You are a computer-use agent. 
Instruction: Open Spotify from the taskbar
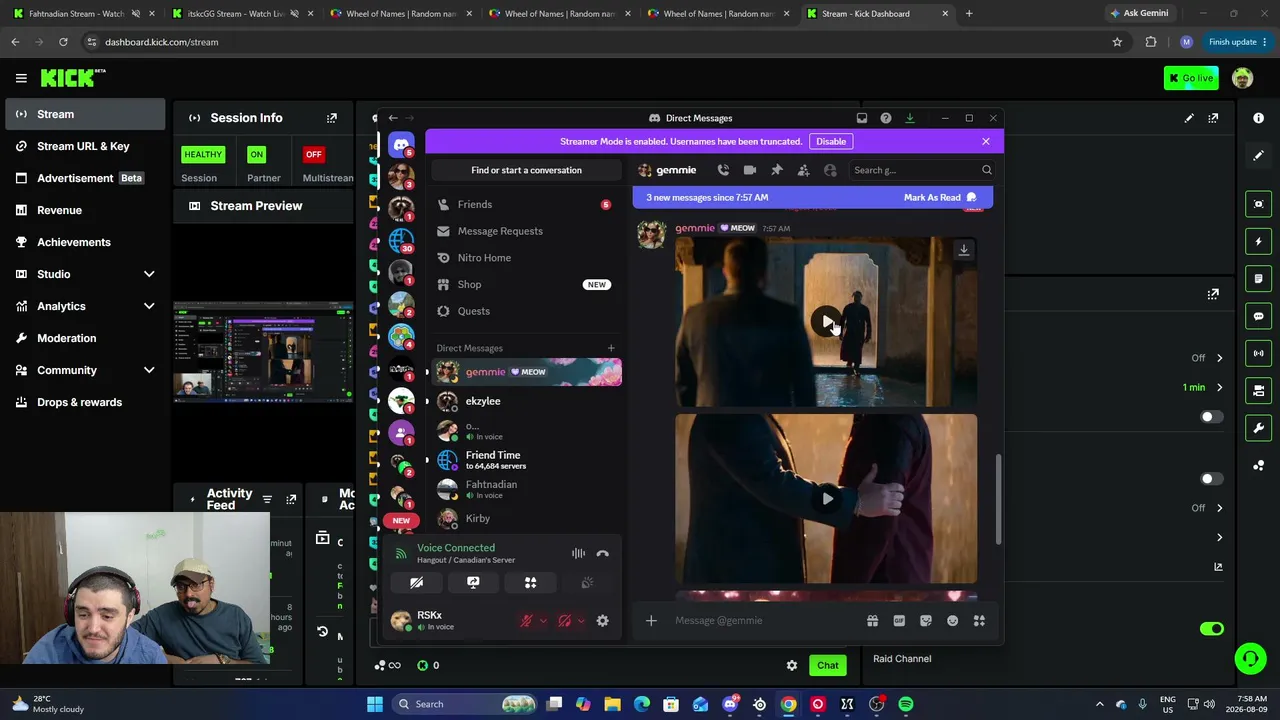coord(906,704)
